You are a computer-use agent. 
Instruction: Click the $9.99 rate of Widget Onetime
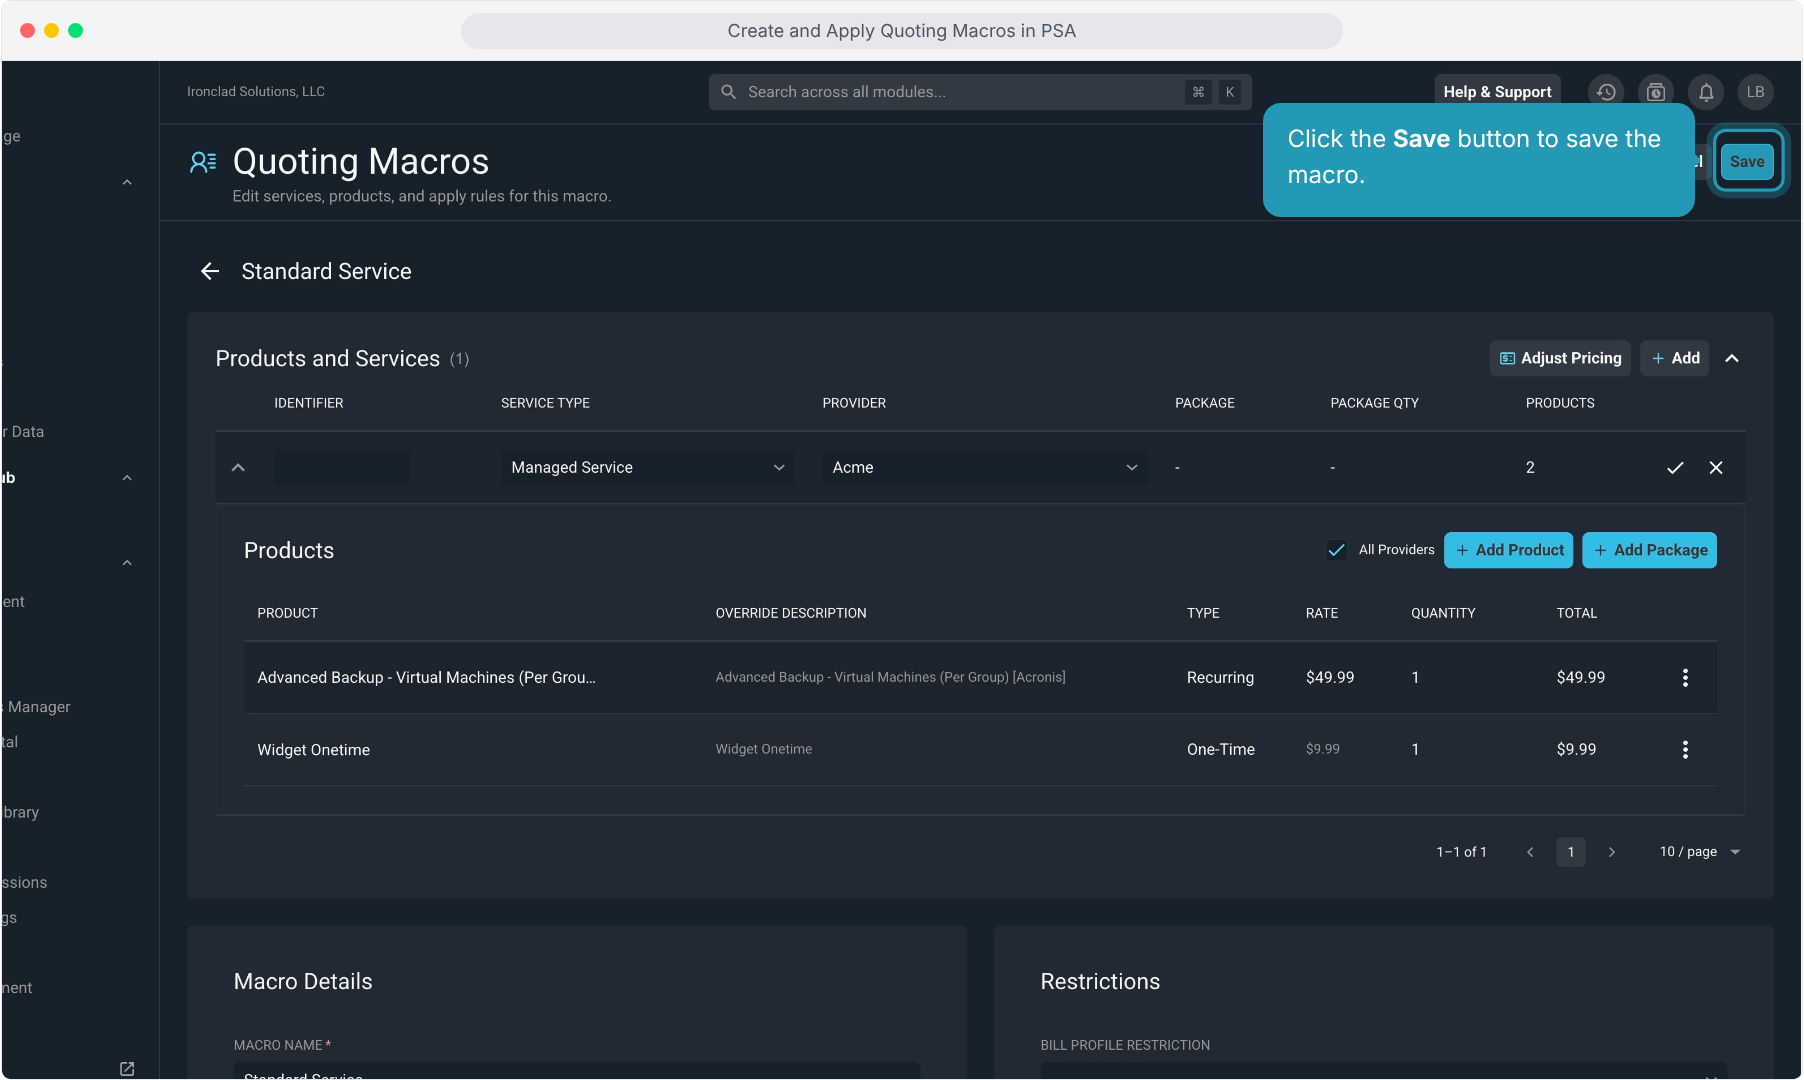pos(1322,749)
